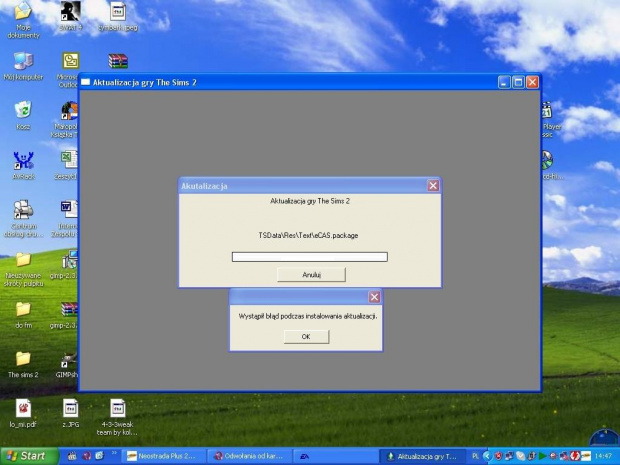The height and width of the screenshot is (465, 620).
Task: Select the do fm folder icon
Action: coord(23,315)
